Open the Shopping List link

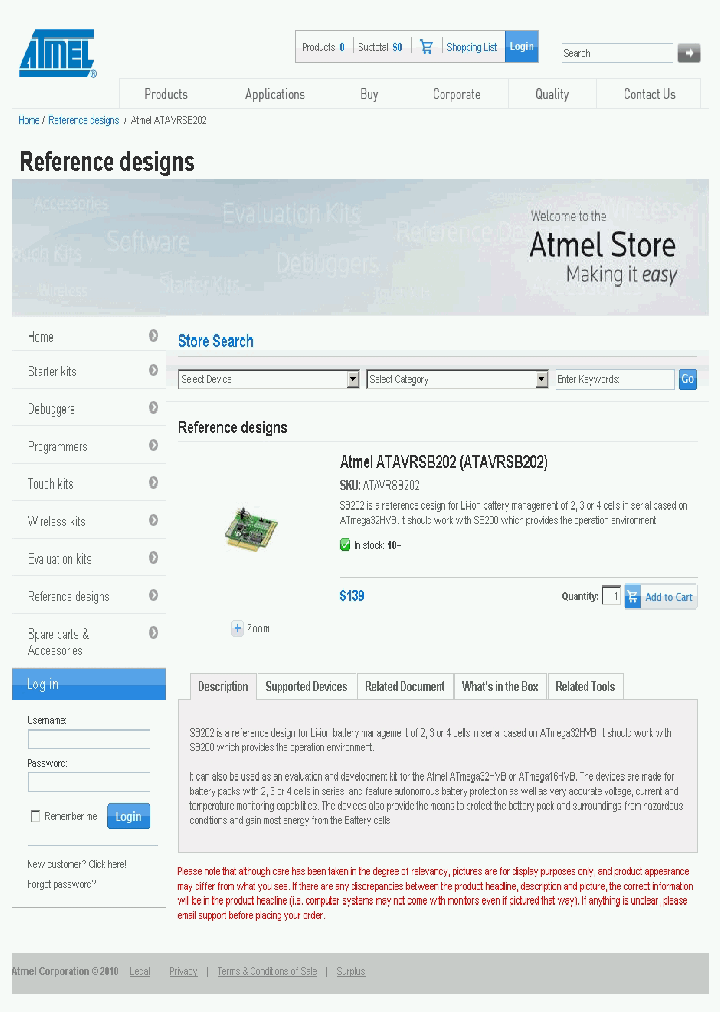point(472,47)
